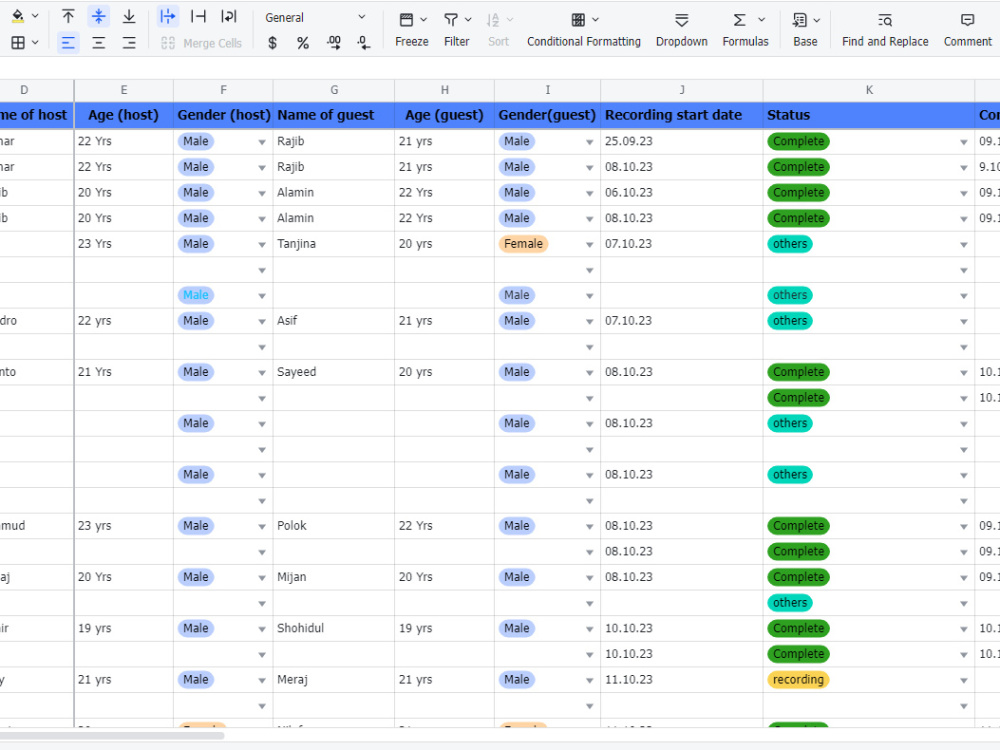Select host age cell 23 Yrs
This screenshot has height=750, width=1000.
pyautogui.click(x=124, y=244)
